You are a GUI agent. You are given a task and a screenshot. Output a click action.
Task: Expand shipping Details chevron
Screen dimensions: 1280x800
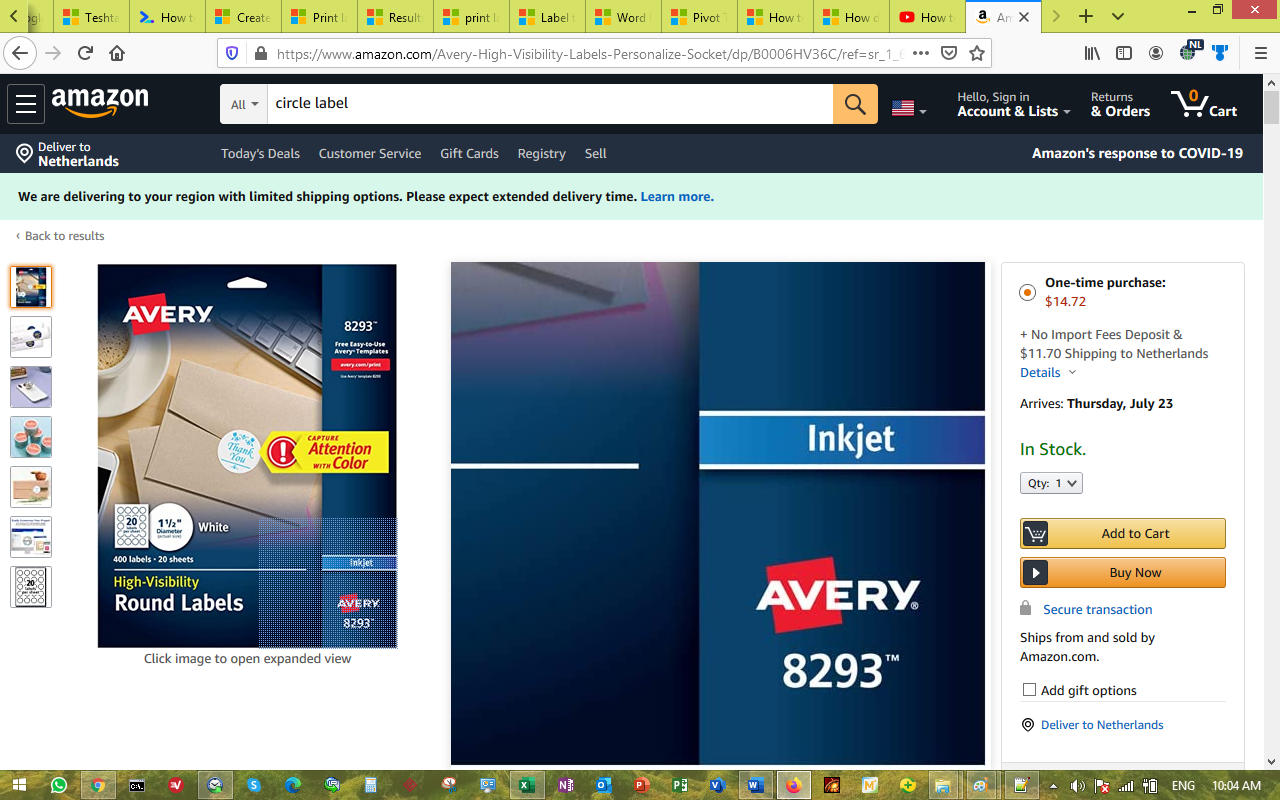click(x=1072, y=373)
